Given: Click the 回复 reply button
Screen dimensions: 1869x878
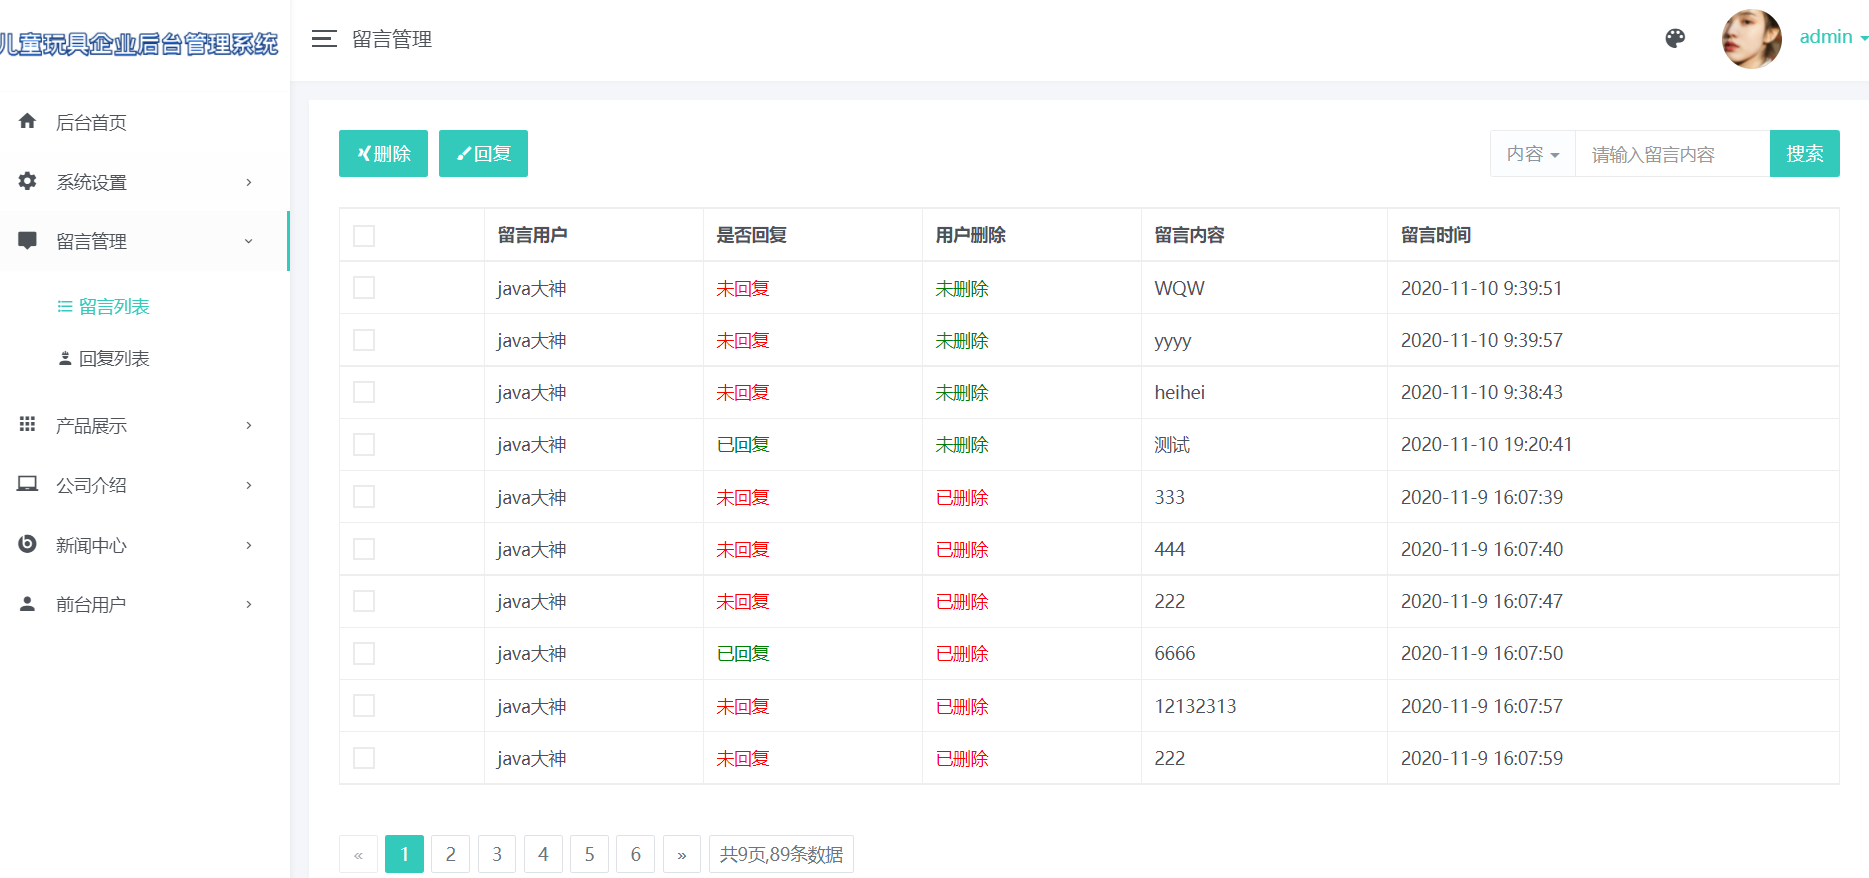Looking at the screenshot, I should [483, 153].
